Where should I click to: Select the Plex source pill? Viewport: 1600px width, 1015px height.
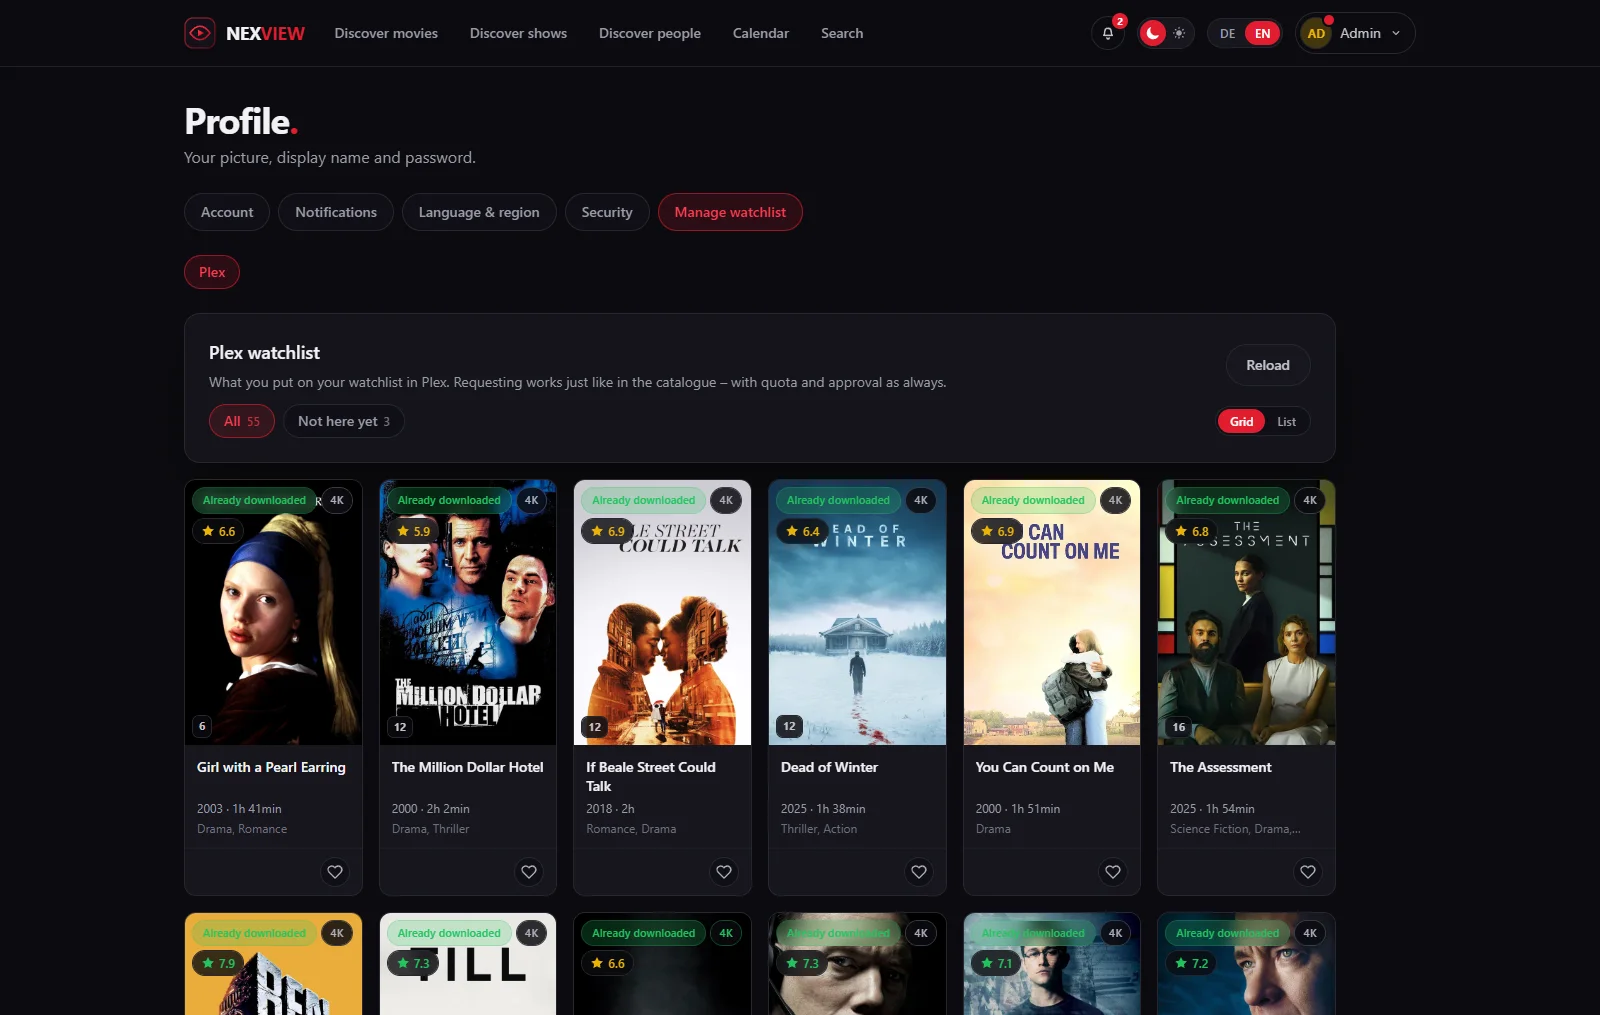[x=212, y=272]
